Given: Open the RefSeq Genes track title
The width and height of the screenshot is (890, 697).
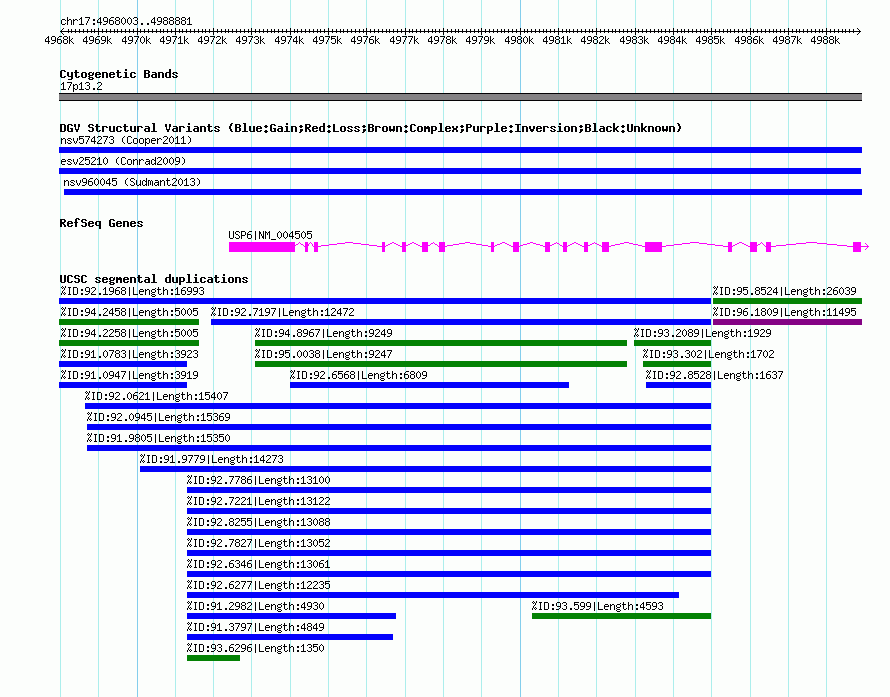Looking at the screenshot, I should [101, 223].
